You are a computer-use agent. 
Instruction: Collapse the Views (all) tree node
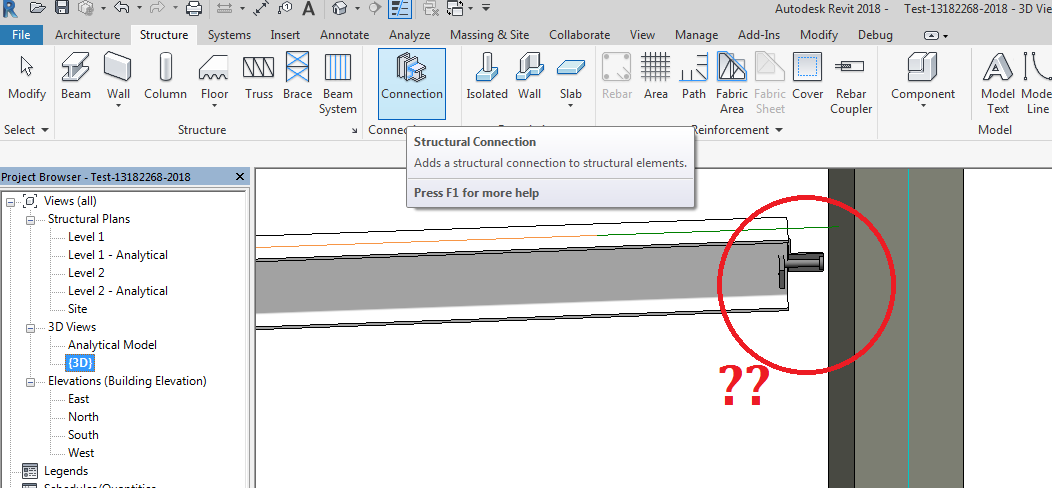point(11,201)
